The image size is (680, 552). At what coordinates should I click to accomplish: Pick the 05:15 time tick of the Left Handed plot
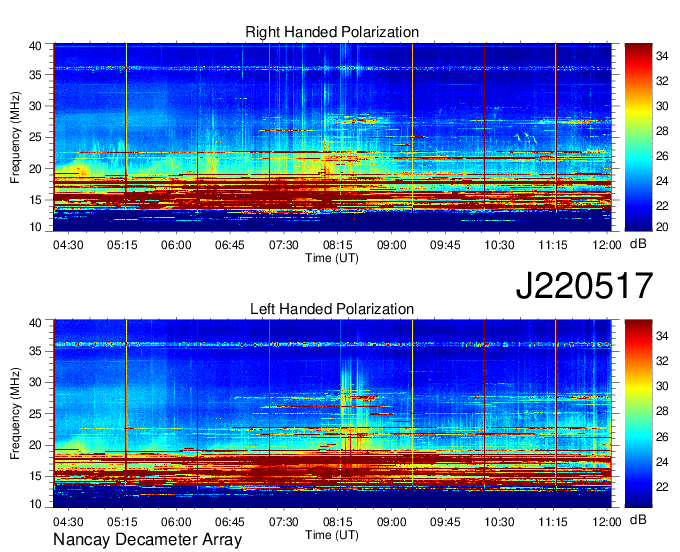(x=122, y=522)
